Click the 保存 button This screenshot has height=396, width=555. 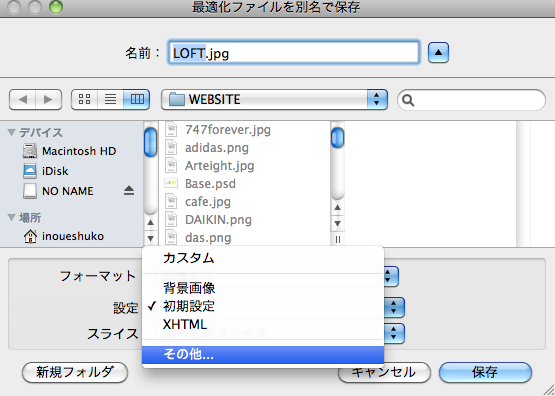pos(485,372)
